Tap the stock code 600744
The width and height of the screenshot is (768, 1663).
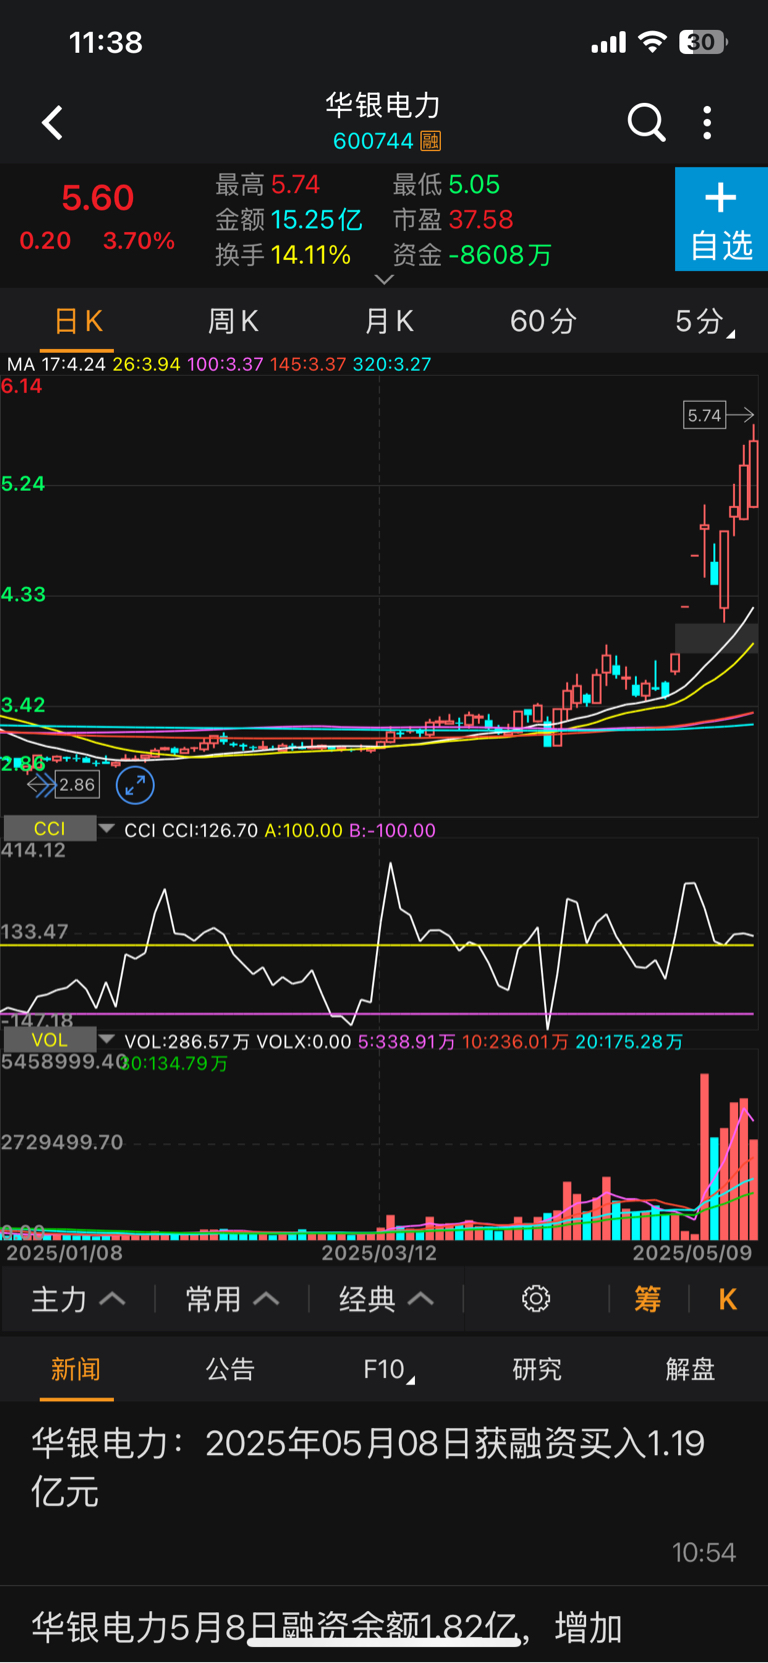point(373,141)
